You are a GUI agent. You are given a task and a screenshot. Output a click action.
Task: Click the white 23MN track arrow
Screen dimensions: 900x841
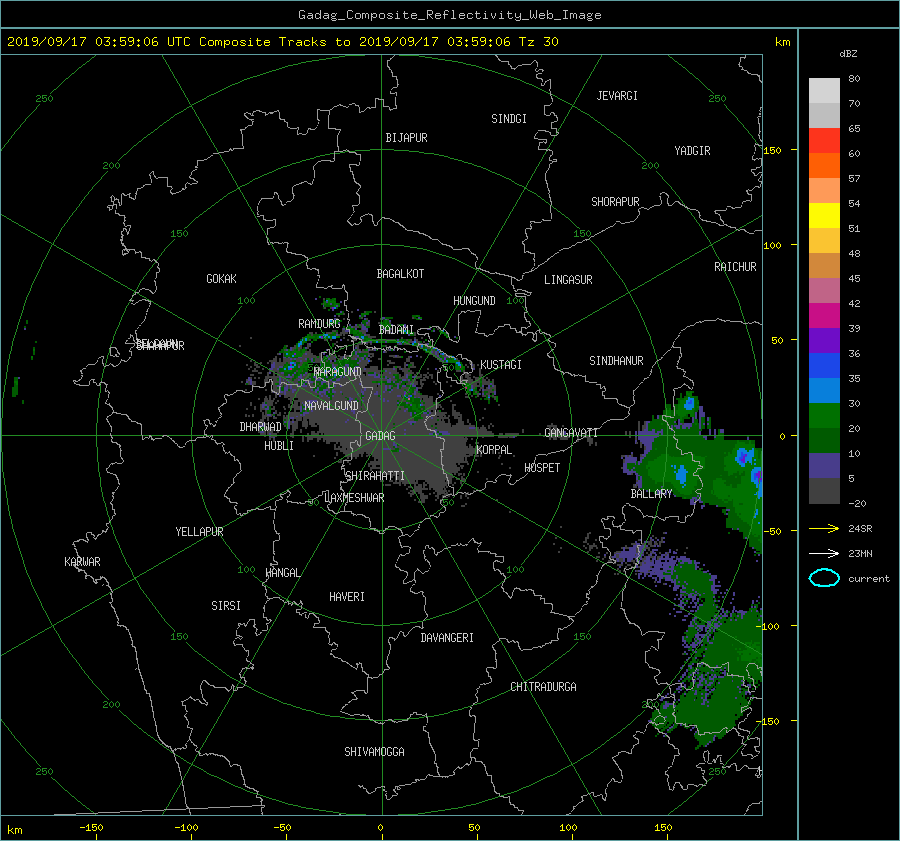click(824, 553)
